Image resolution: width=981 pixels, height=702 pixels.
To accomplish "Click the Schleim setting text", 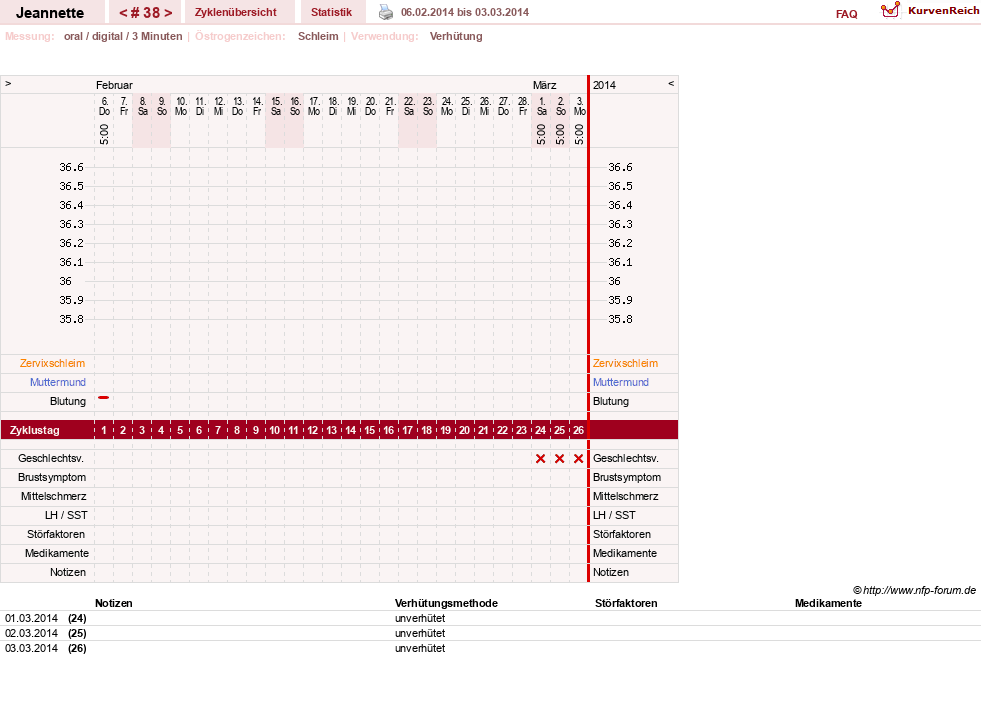I will [318, 36].
